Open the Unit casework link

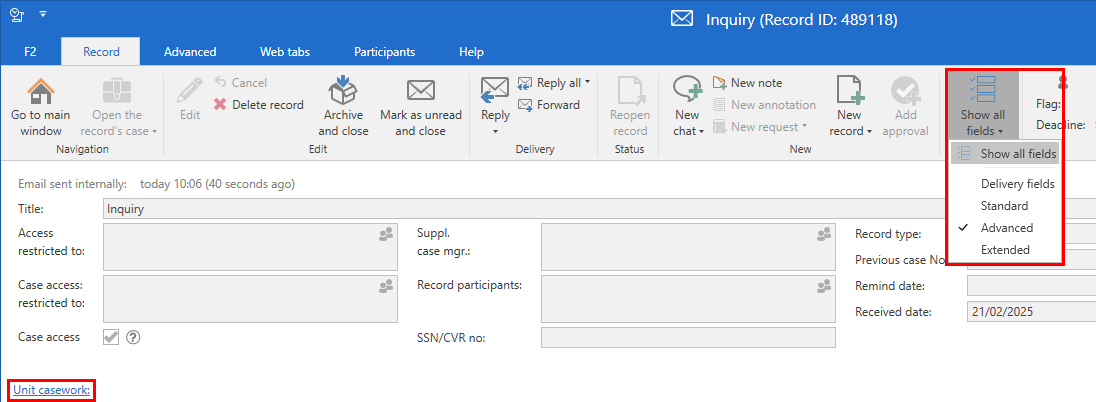(53, 390)
